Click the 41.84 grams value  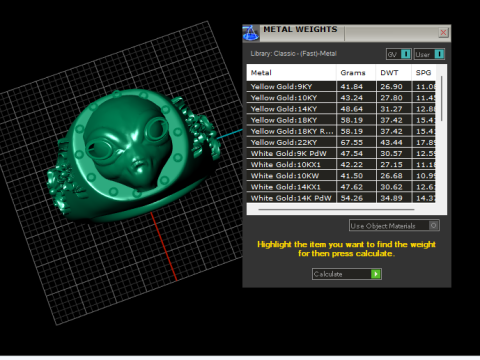(x=351, y=87)
